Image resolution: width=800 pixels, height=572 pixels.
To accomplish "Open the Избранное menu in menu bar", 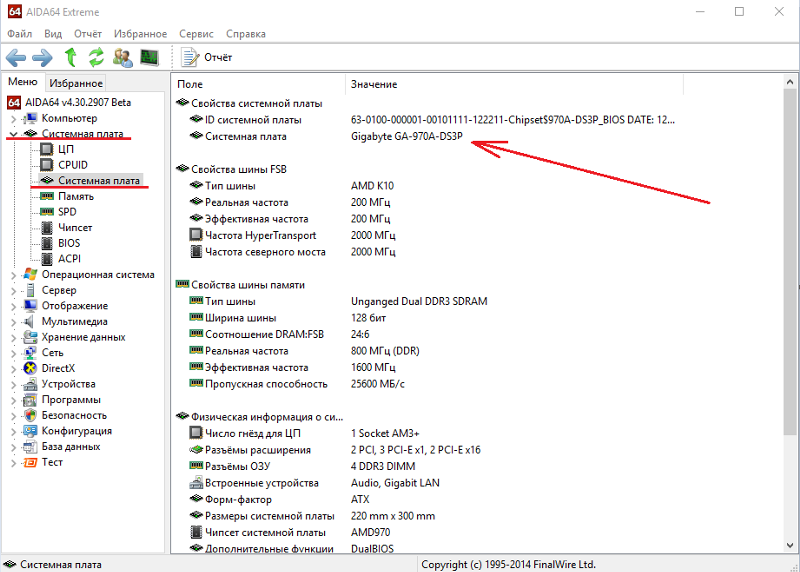I will (x=140, y=34).
